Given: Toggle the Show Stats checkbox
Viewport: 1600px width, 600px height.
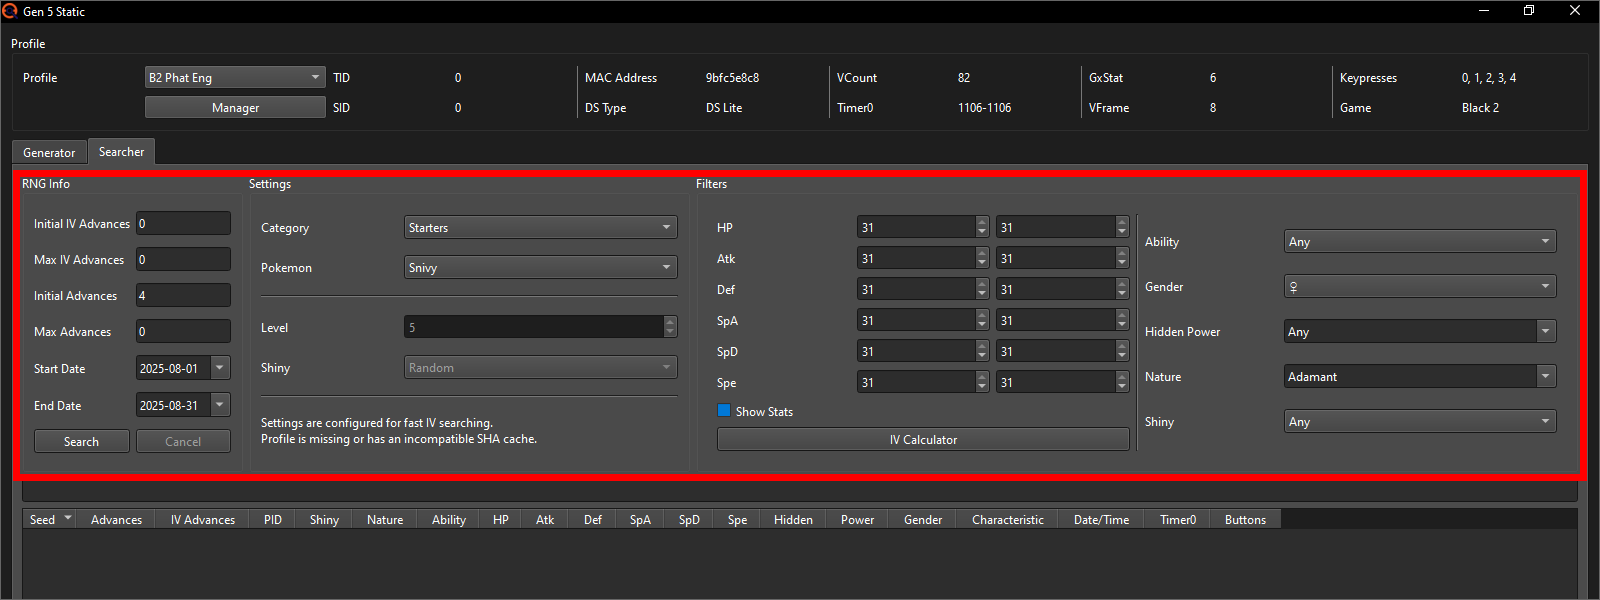Looking at the screenshot, I should 724,411.
